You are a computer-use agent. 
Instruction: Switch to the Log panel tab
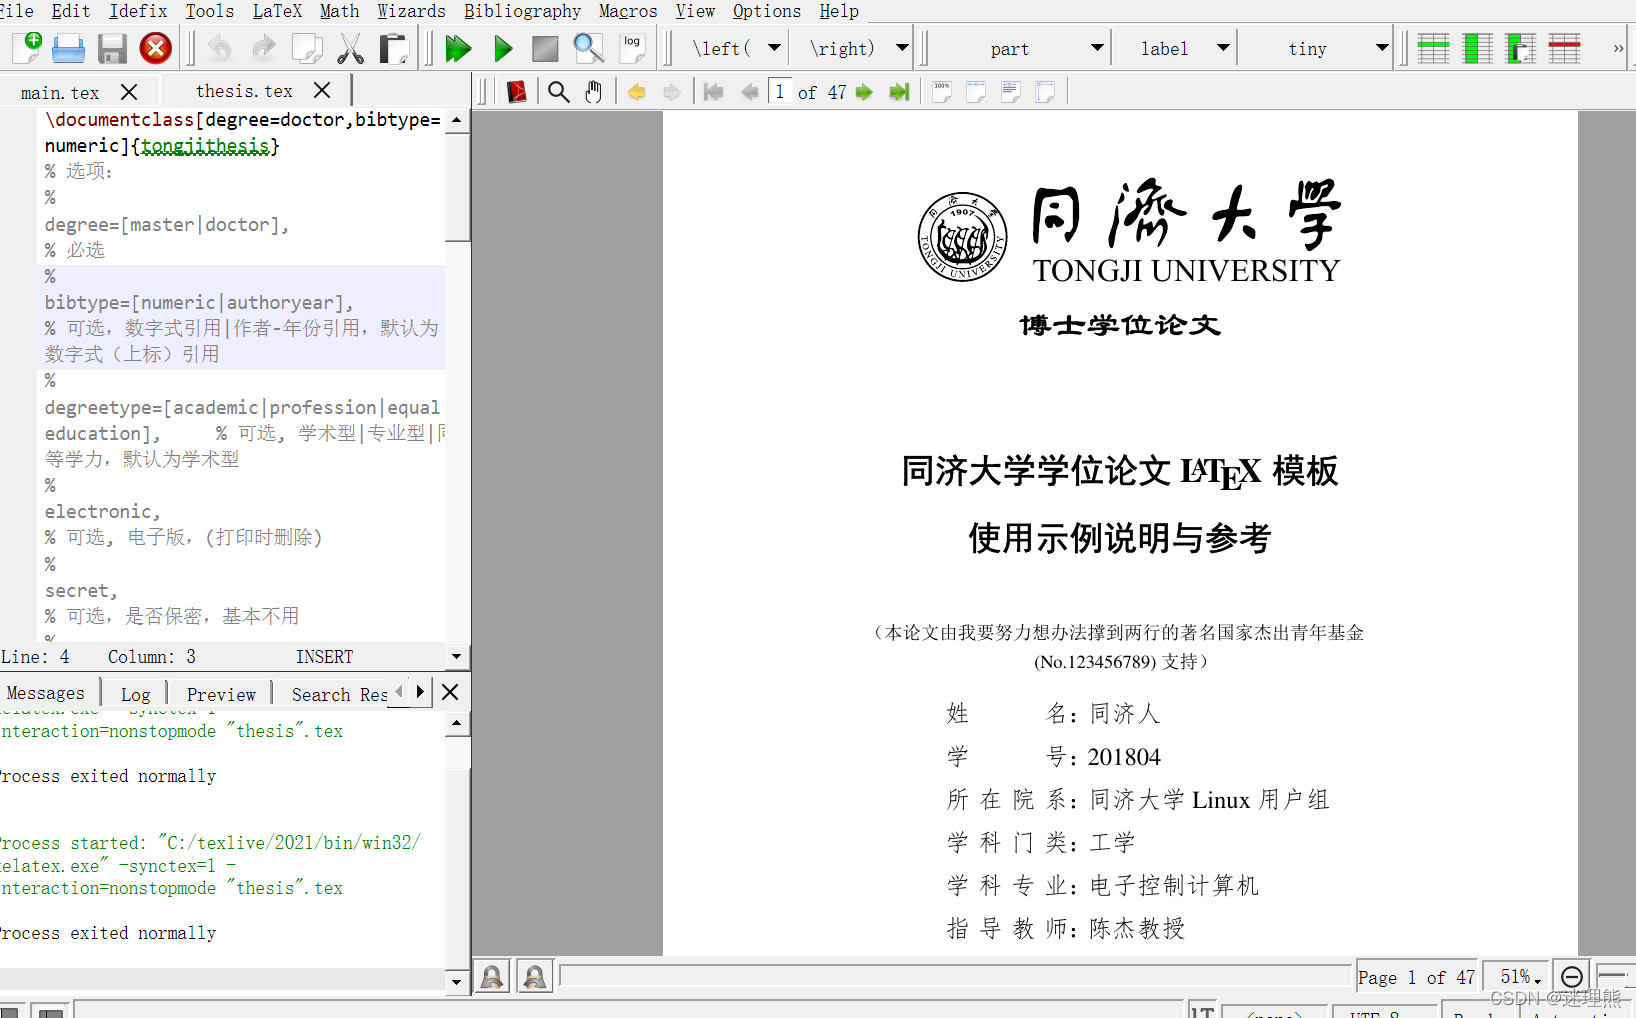click(x=135, y=694)
